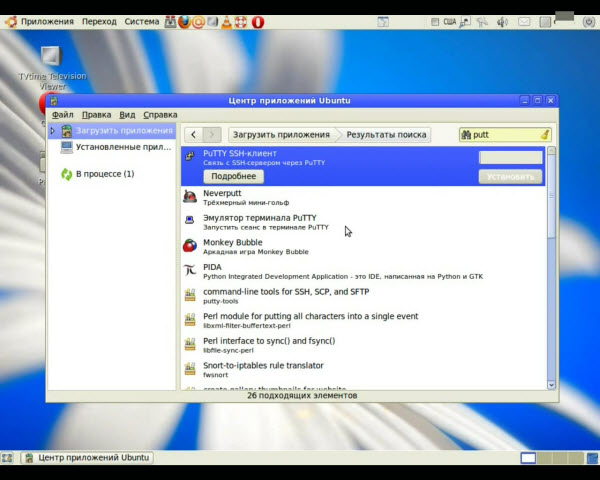Click the envelope mail indicator in tray
The width and height of the screenshot is (600, 480).
click(524, 22)
